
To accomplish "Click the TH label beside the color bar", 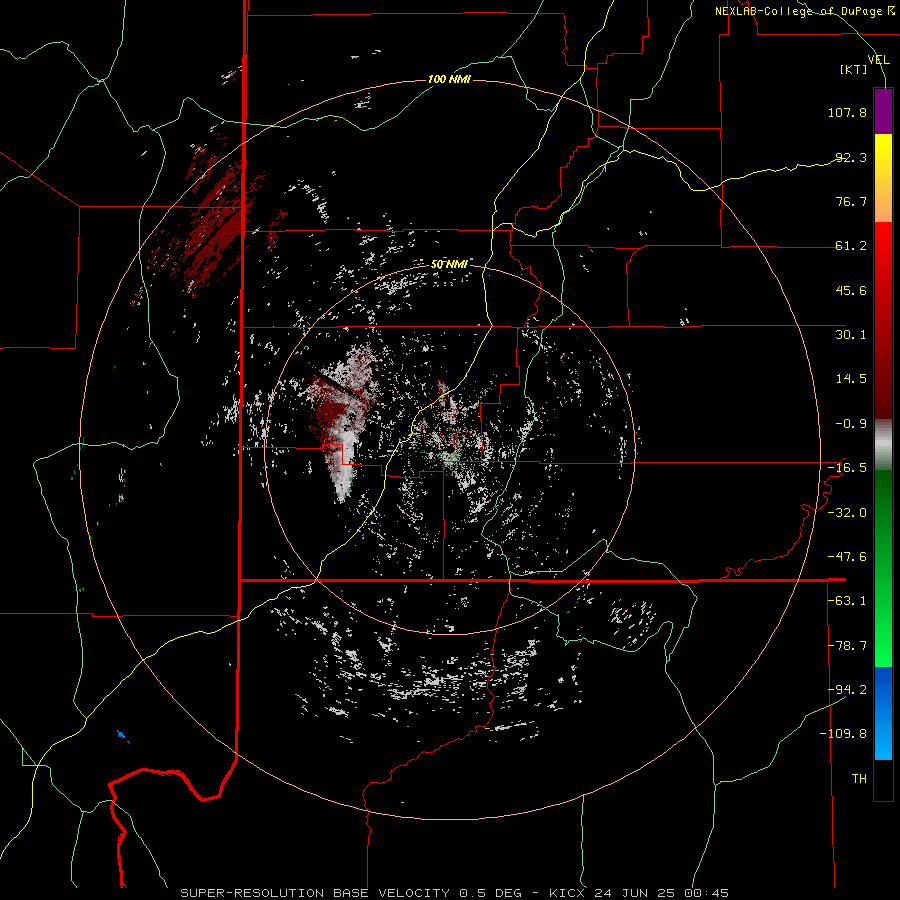I will (x=859, y=779).
